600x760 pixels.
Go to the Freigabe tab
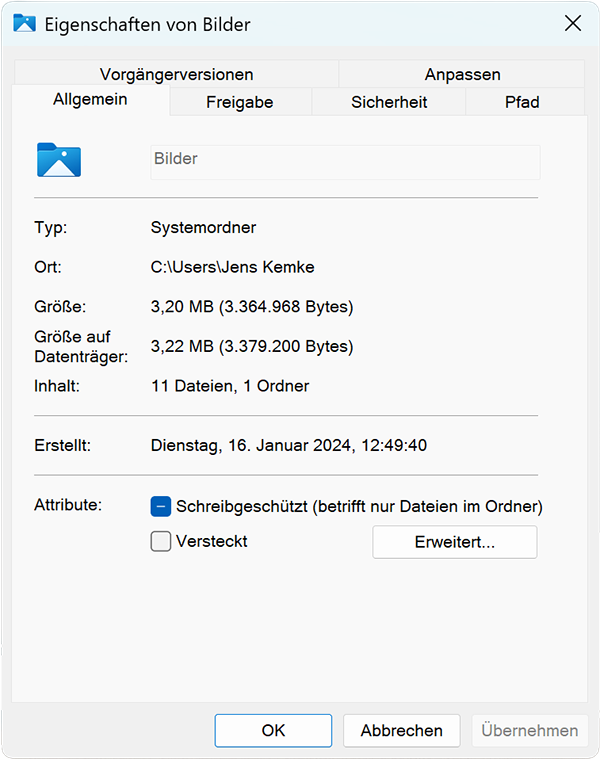coord(240,102)
